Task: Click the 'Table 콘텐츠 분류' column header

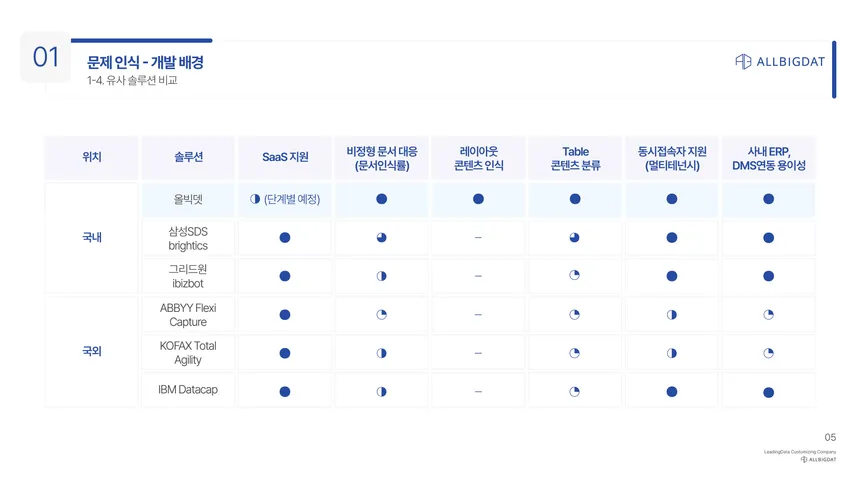Action: point(575,158)
